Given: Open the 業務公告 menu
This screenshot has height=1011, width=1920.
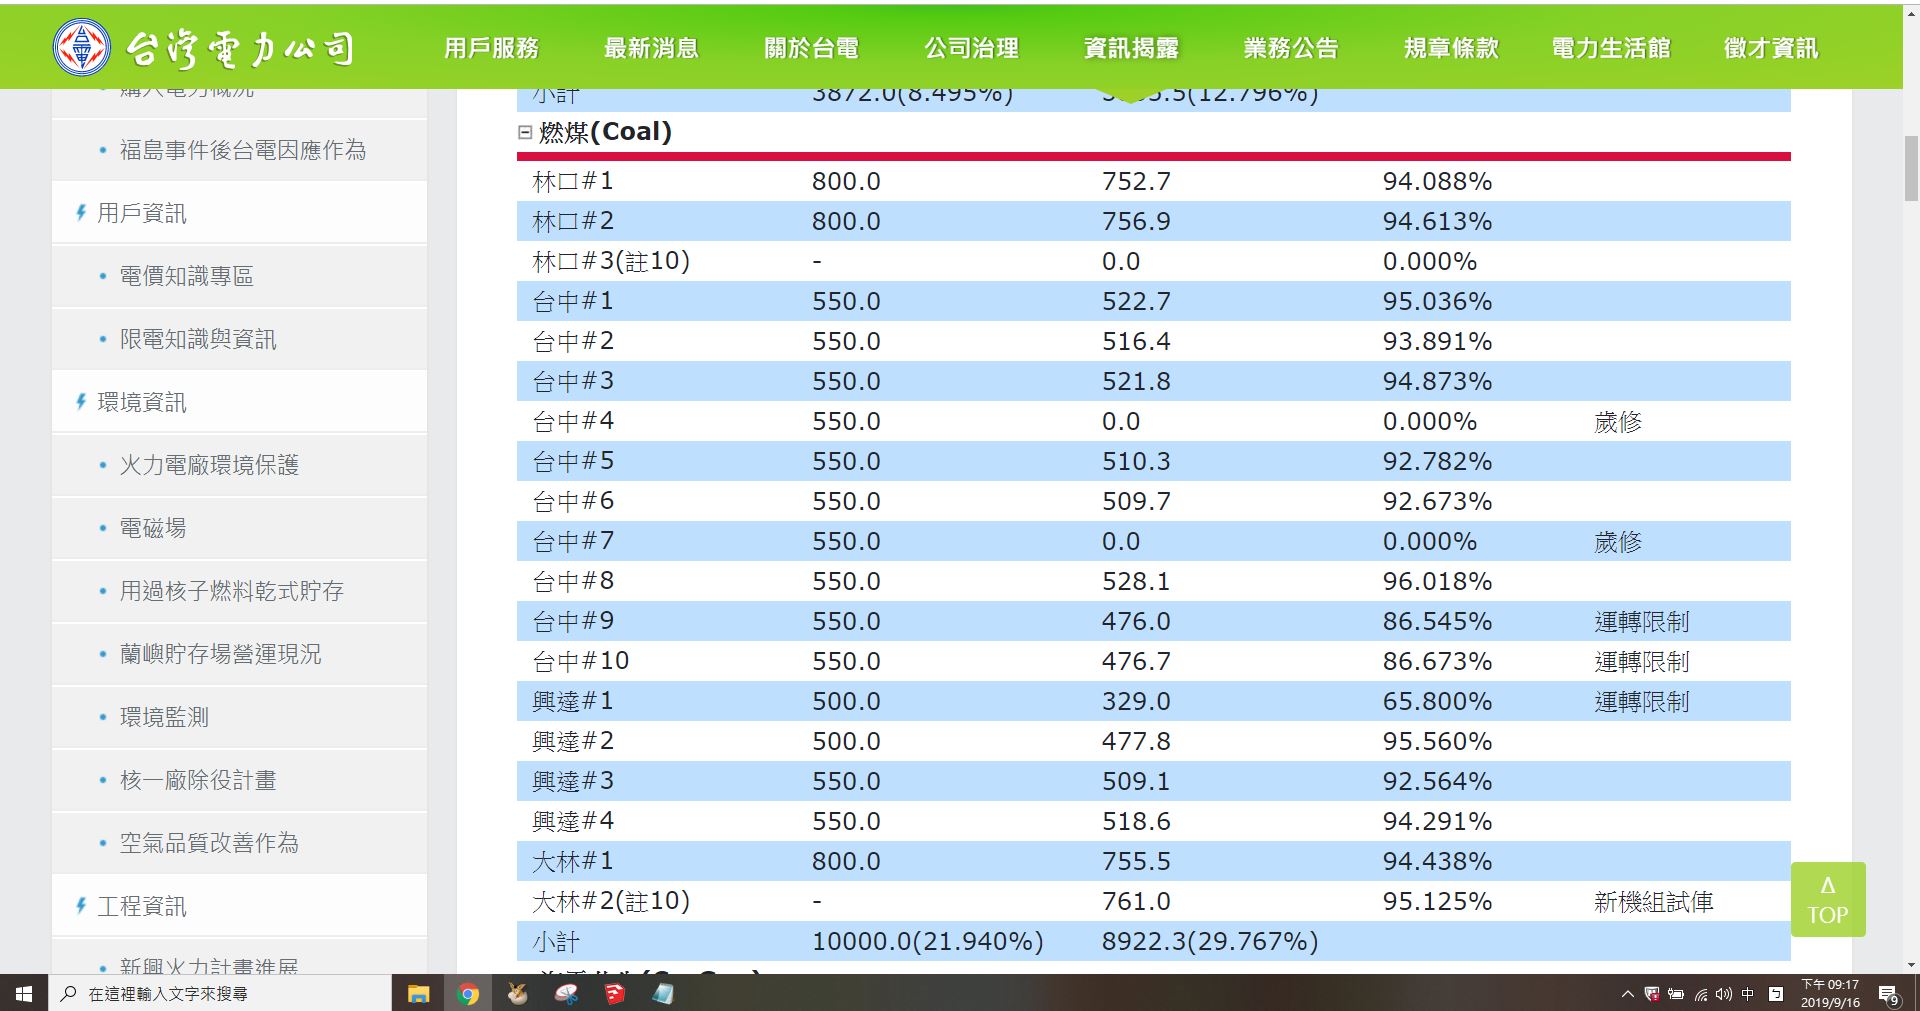Looking at the screenshot, I should click(1291, 48).
